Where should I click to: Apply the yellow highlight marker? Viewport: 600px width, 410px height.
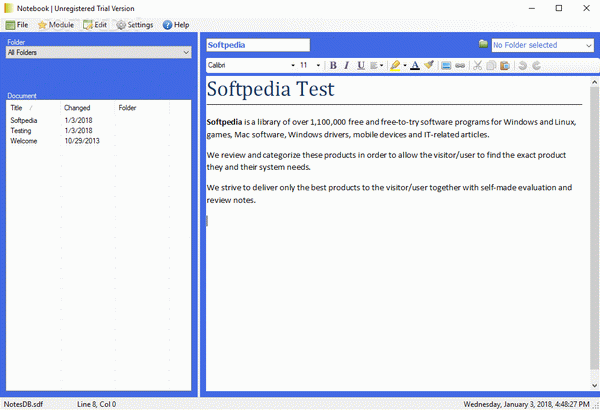click(x=395, y=65)
